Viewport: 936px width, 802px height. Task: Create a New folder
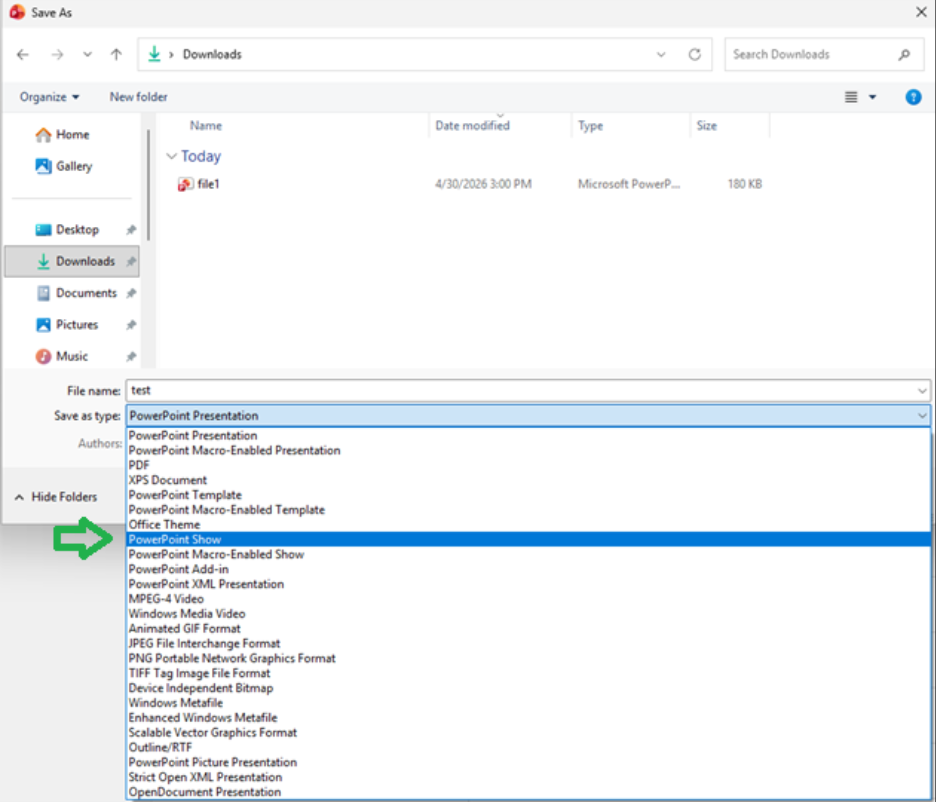point(138,97)
